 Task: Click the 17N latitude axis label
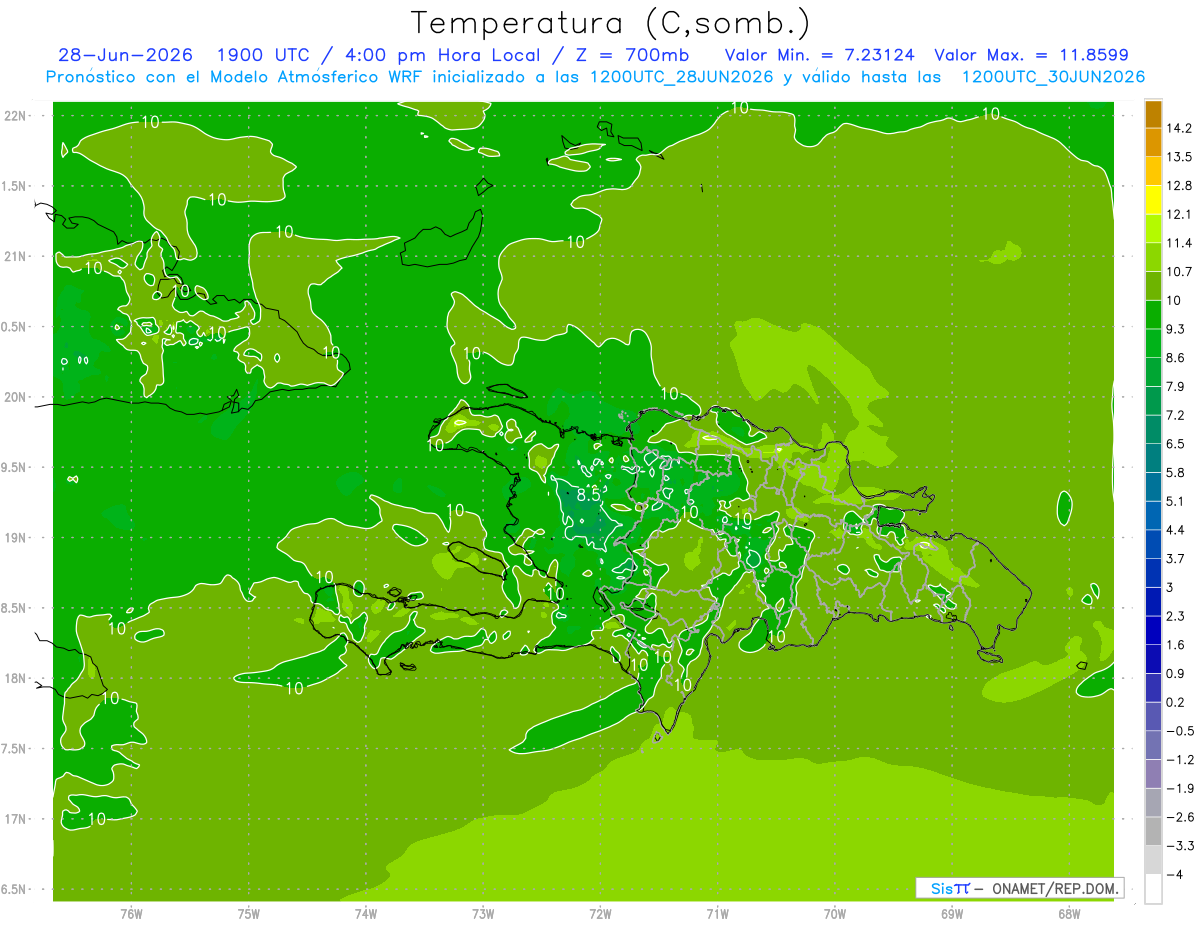point(16,819)
